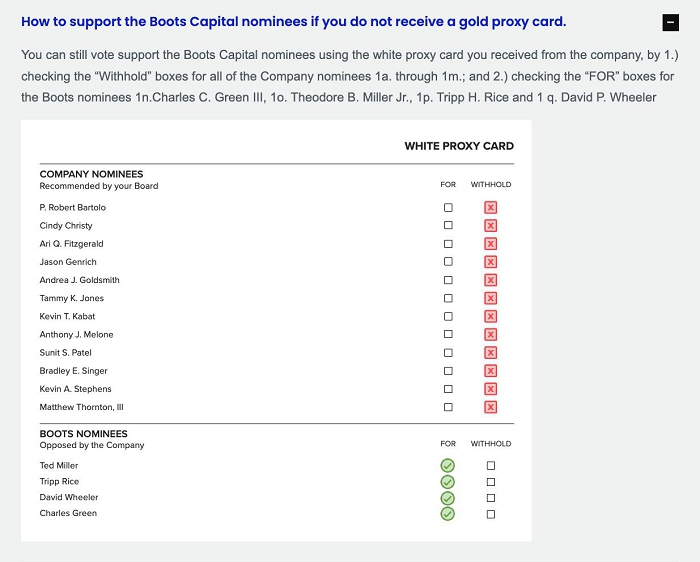This screenshot has height=562, width=700.
Task: Tick the FOR checkbox for Anthony J. Melone
Action: (x=448, y=334)
